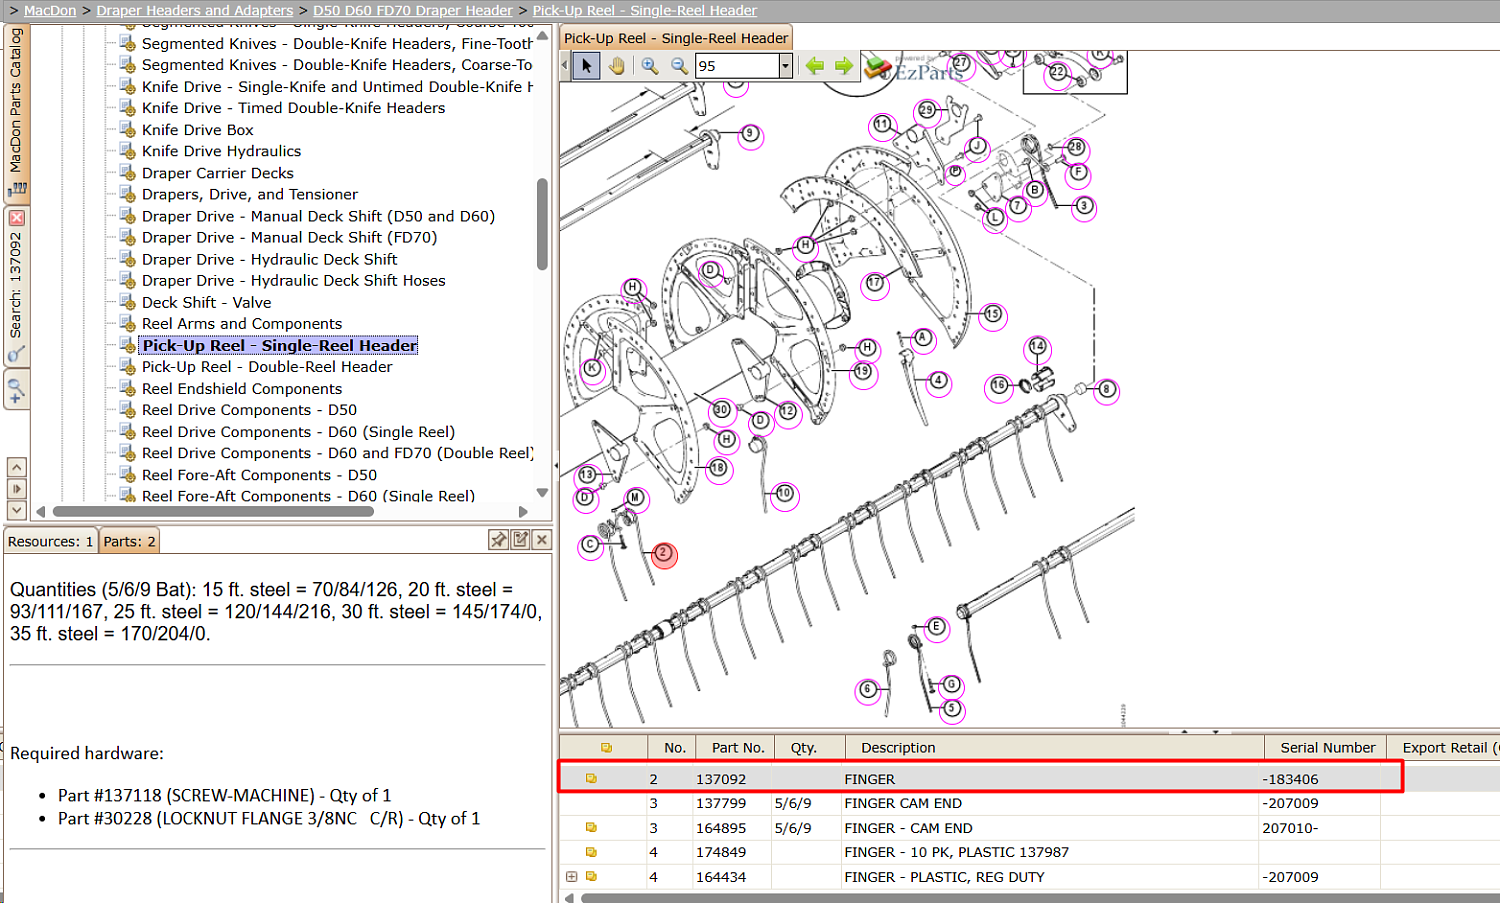
Task: Open Pick-Up Reel - Double-Reel Header entry
Action: (267, 367)
